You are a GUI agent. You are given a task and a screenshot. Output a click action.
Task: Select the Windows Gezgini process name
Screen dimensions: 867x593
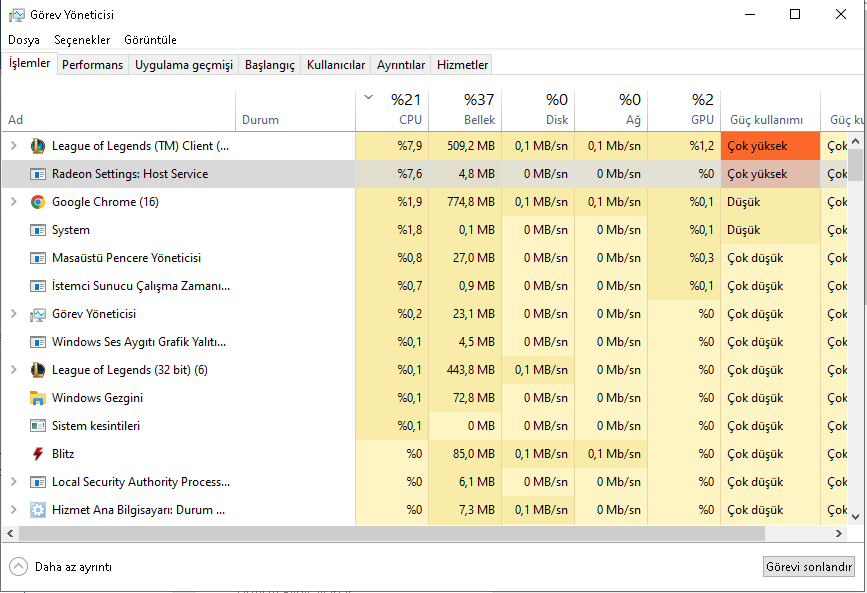pyautogui.click(x=97, y=398)
